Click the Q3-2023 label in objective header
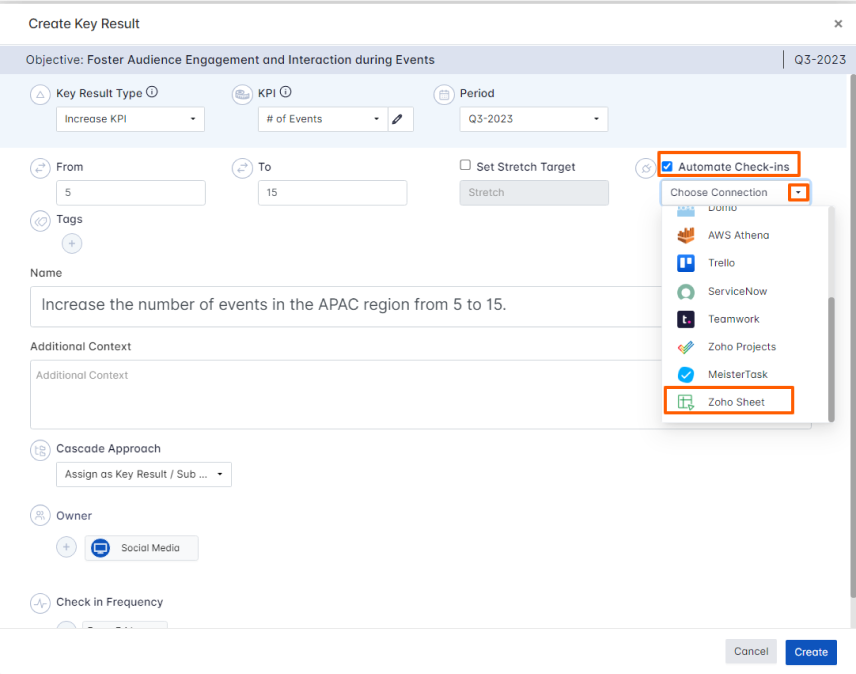This screenshot has width=856, height=674. (x=819, y=60)
